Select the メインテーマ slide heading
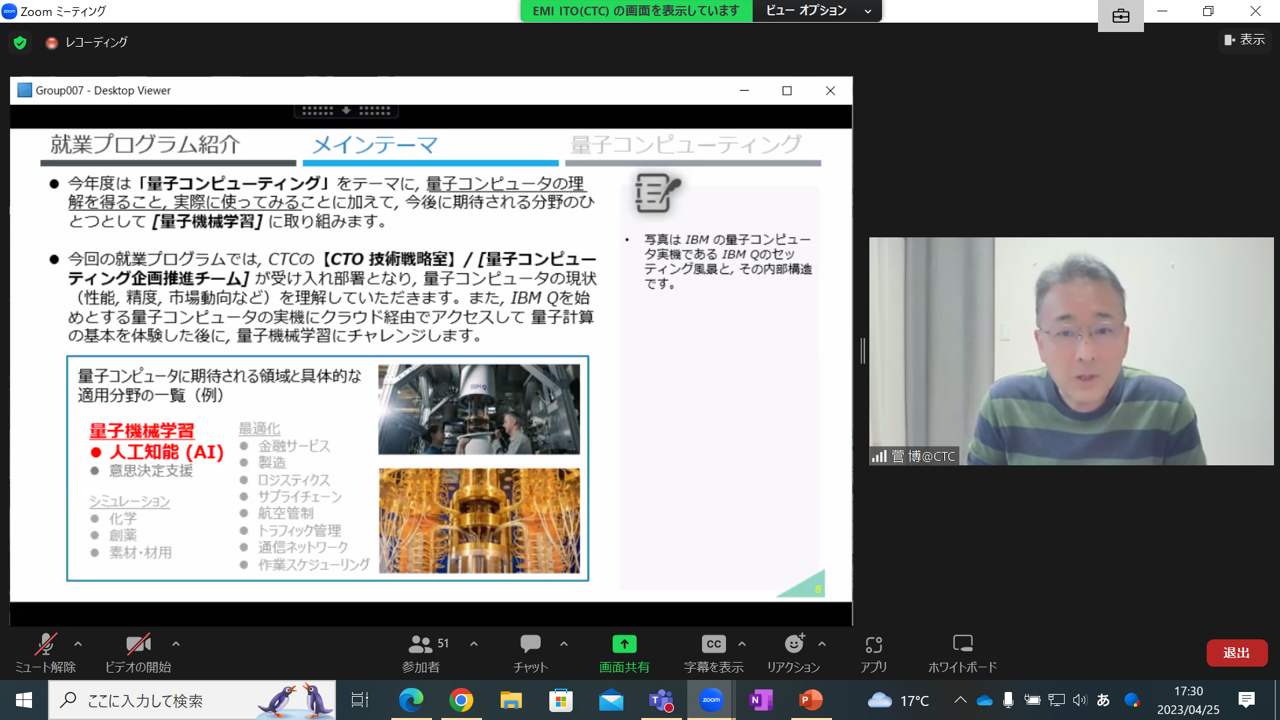 click(x=376, y=145)
